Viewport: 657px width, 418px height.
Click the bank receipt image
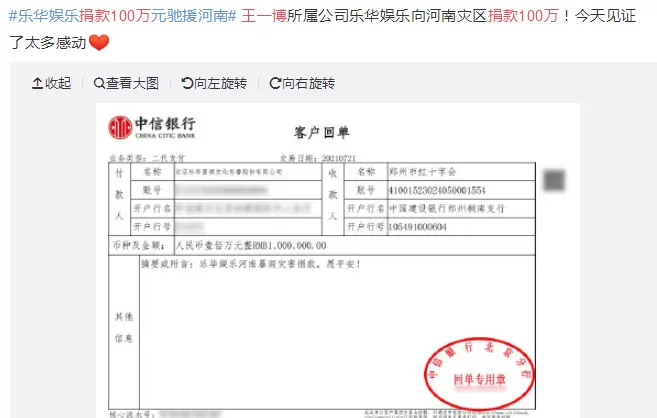(x=338, y=261)
